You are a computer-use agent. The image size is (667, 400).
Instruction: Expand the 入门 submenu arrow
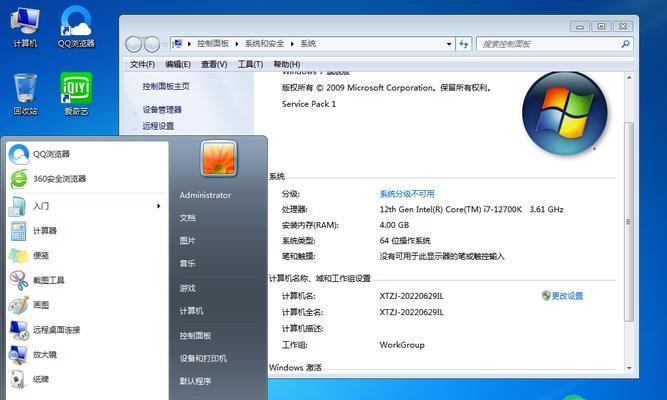click(159, 206)
